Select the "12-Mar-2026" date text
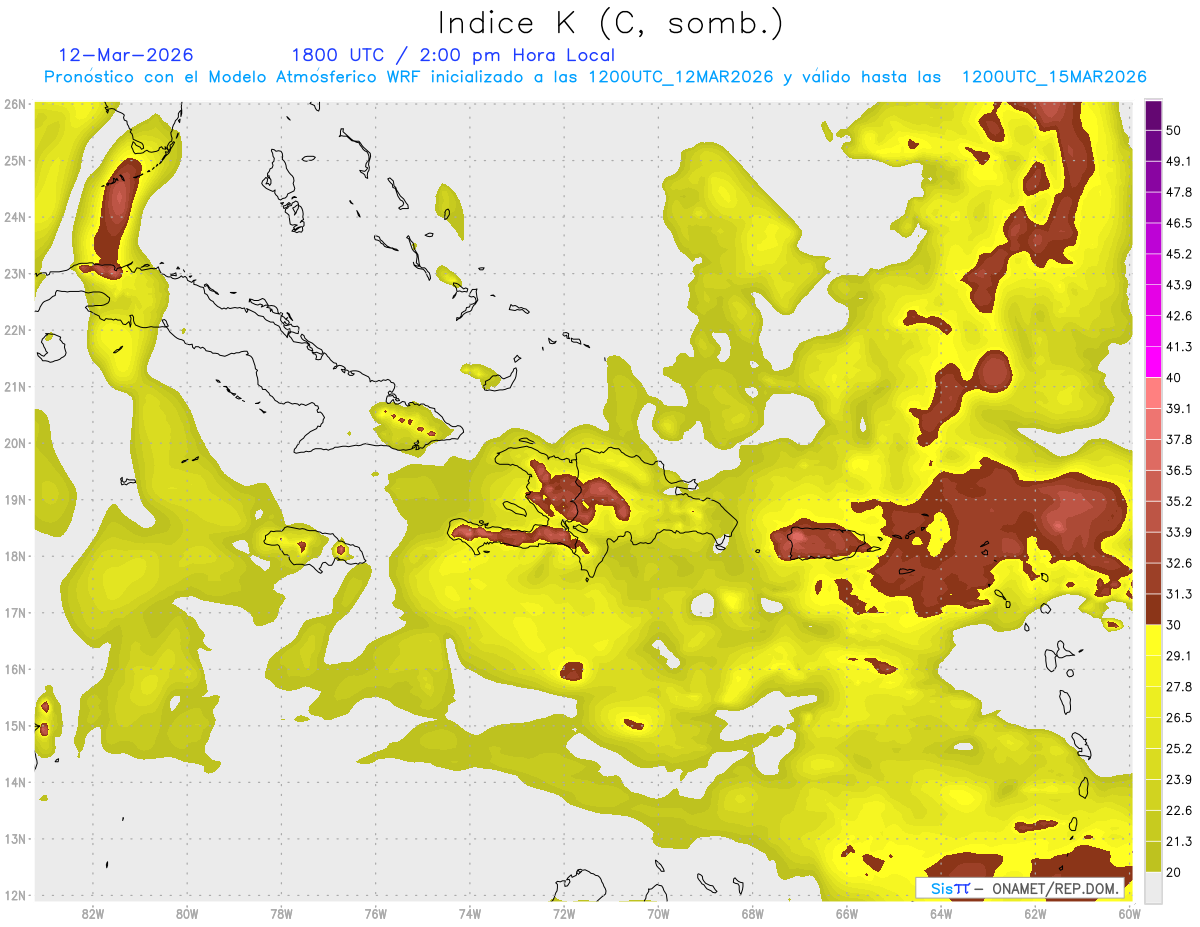The image size is (1200, 927). [x=126, y=54]
